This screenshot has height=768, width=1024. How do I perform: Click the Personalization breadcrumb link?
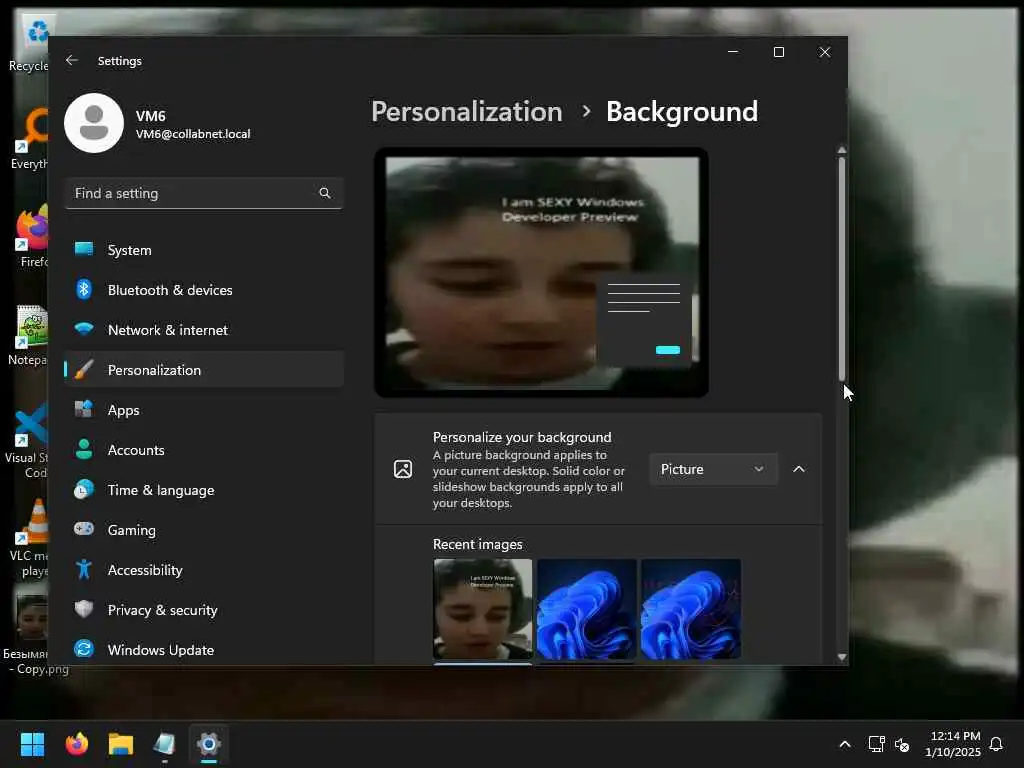(x=467, y=112)
